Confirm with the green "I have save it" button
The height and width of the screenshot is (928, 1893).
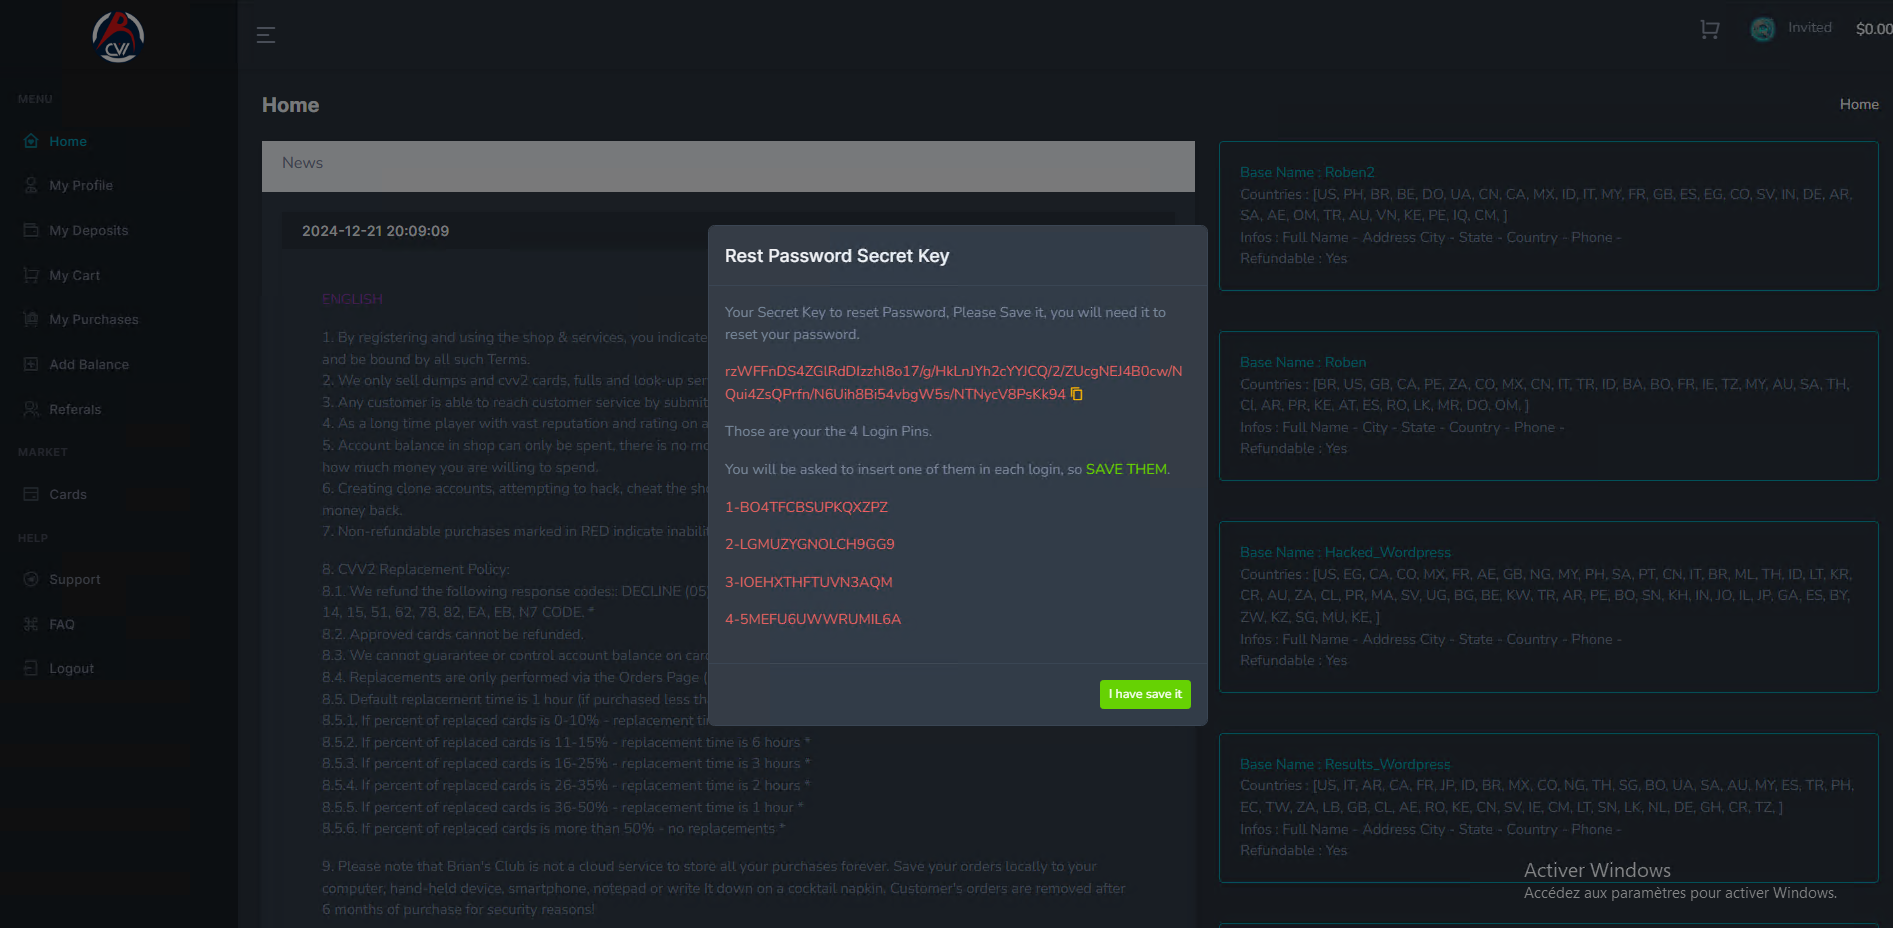pyautogui.click(x=1145, y=694)
